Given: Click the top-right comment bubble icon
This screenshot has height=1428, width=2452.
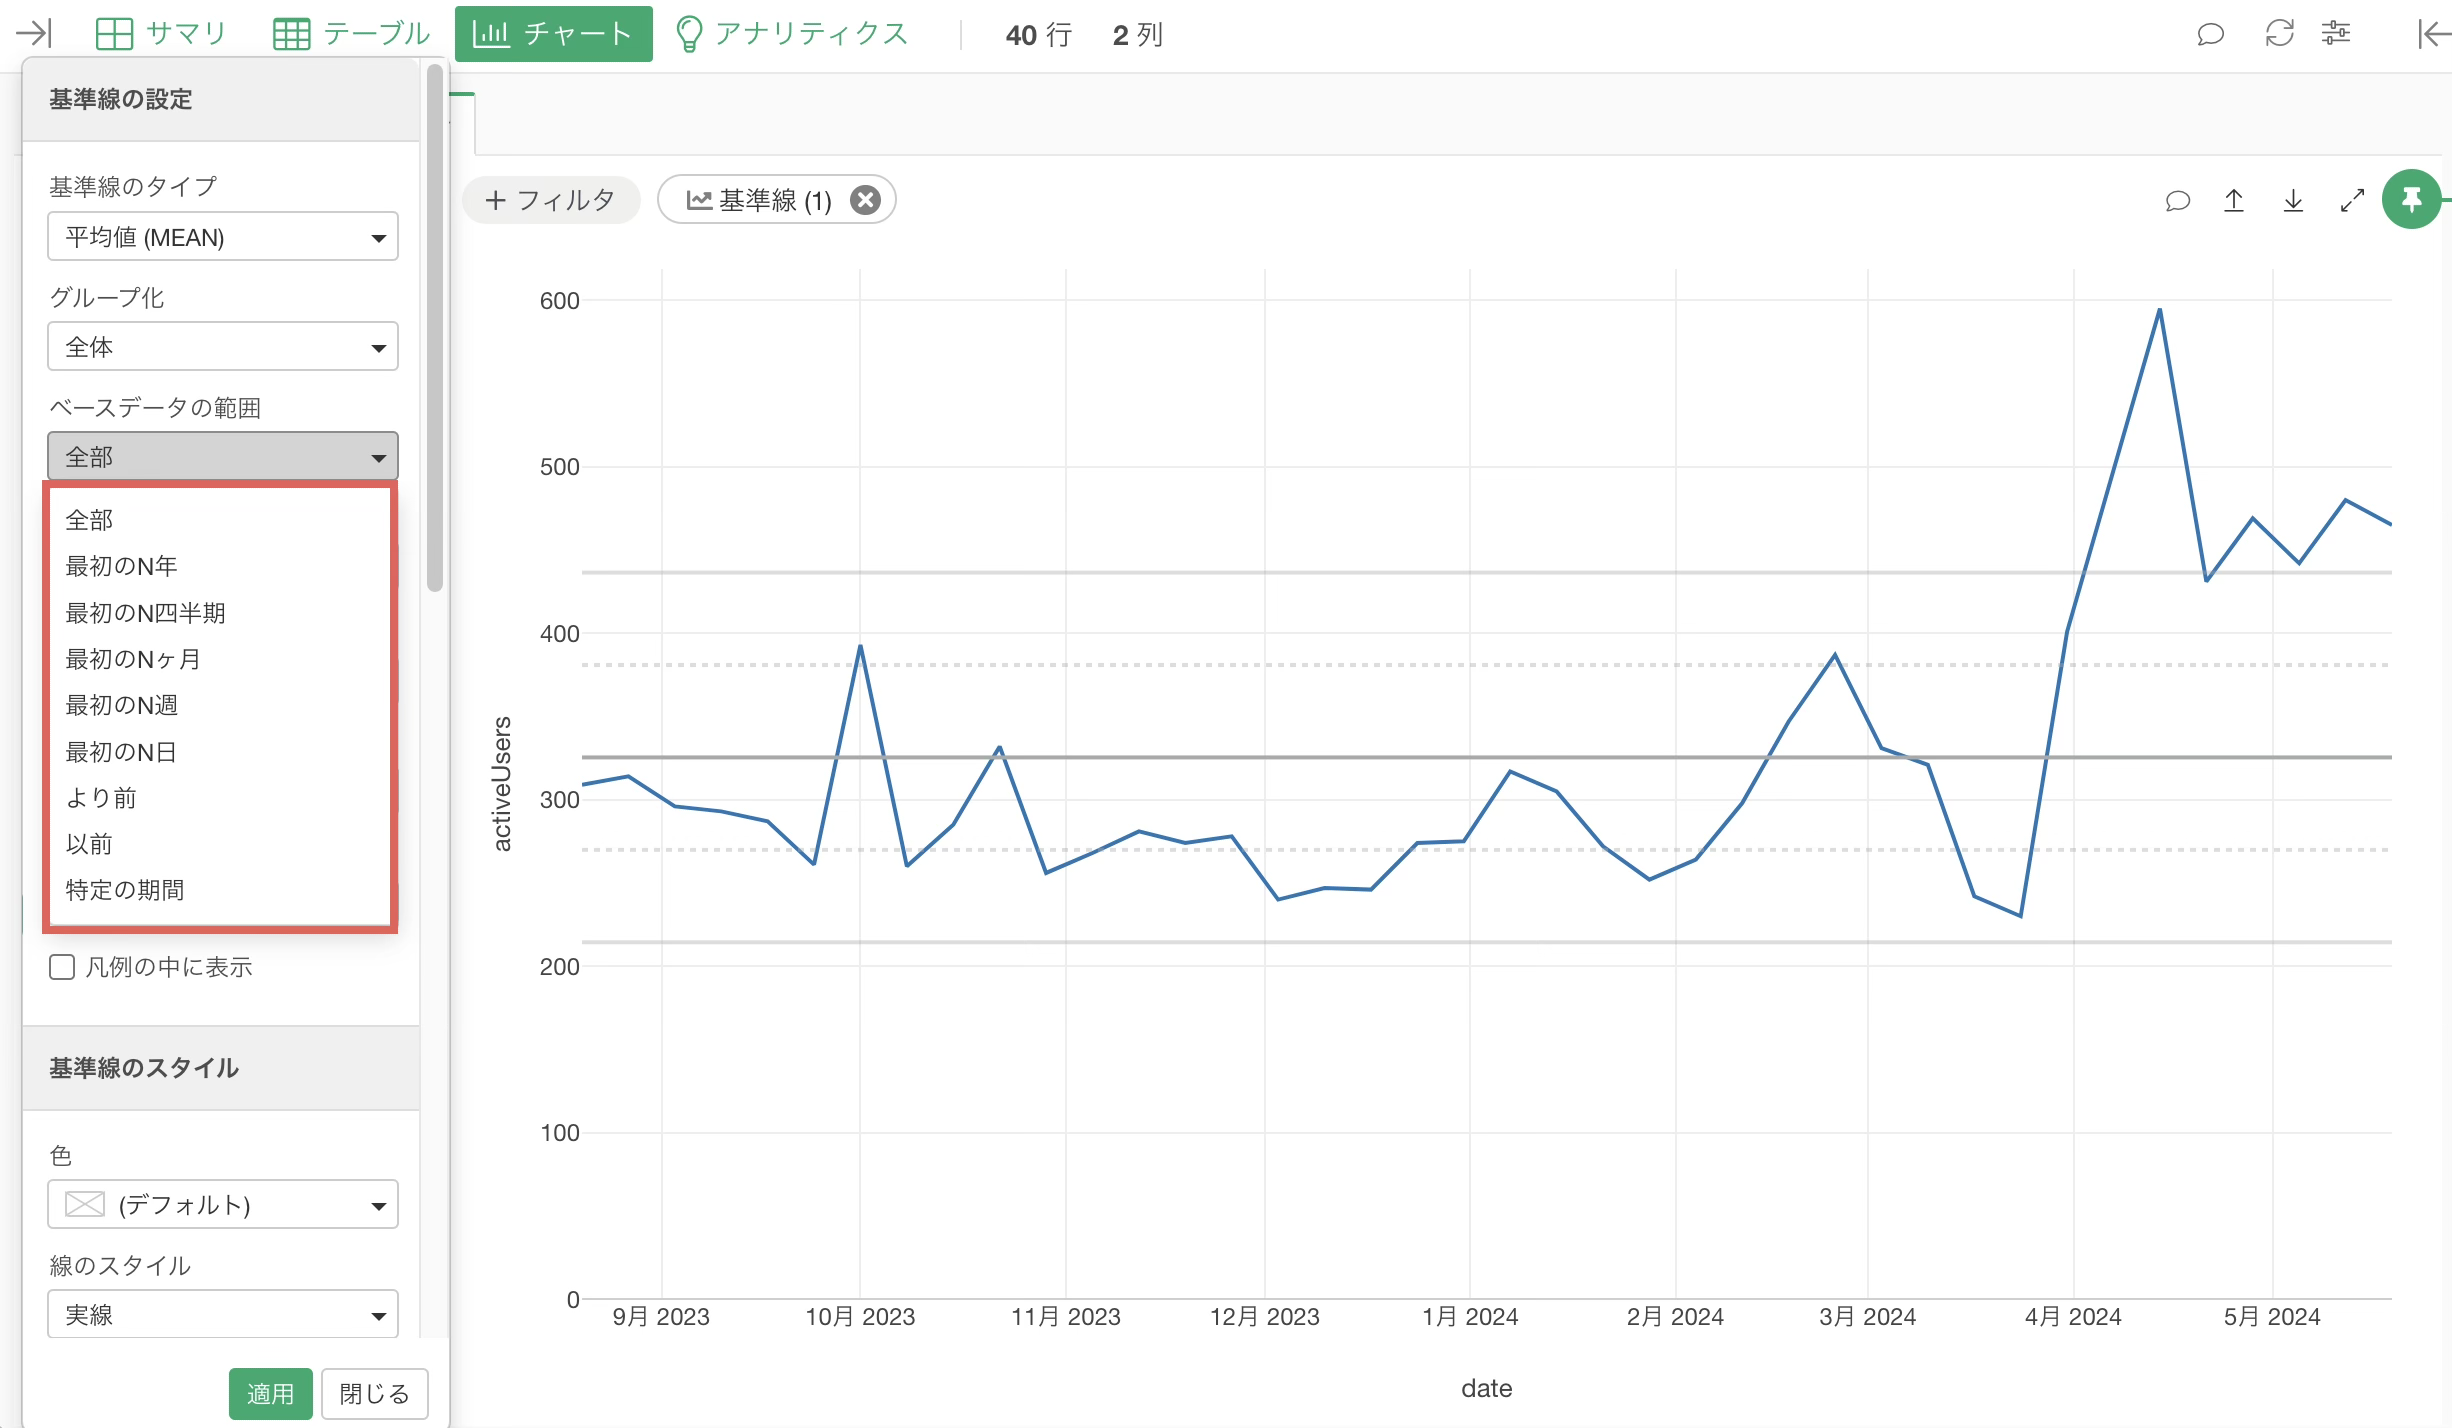Looking at the screenshot, I should point(2210,34).
